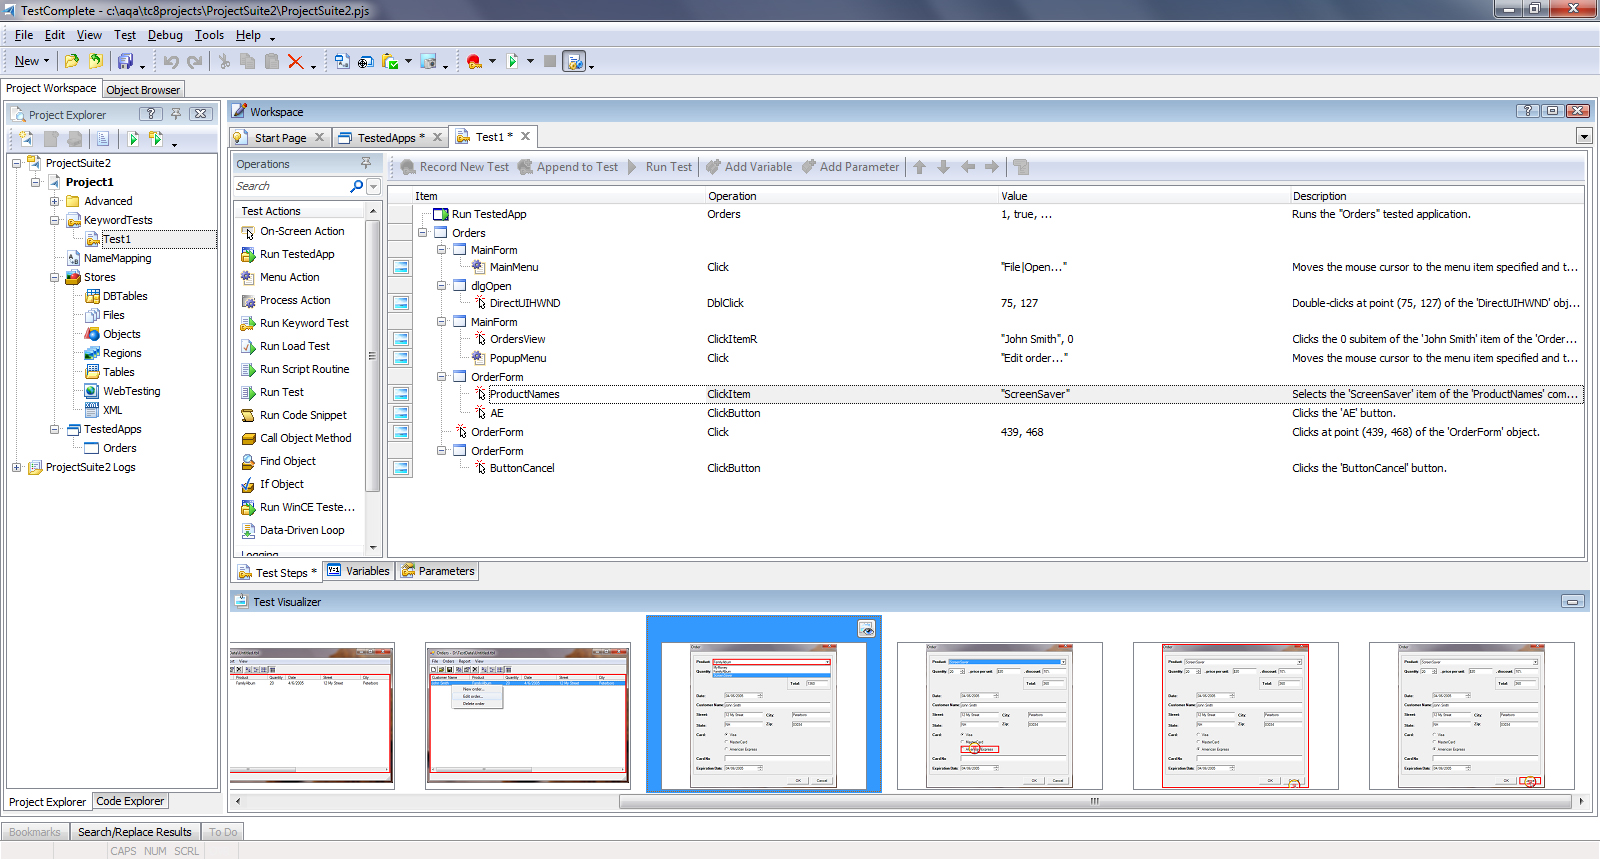Click the red Delete X toolbar icon

pyautogui.click(x=296, y=62)
